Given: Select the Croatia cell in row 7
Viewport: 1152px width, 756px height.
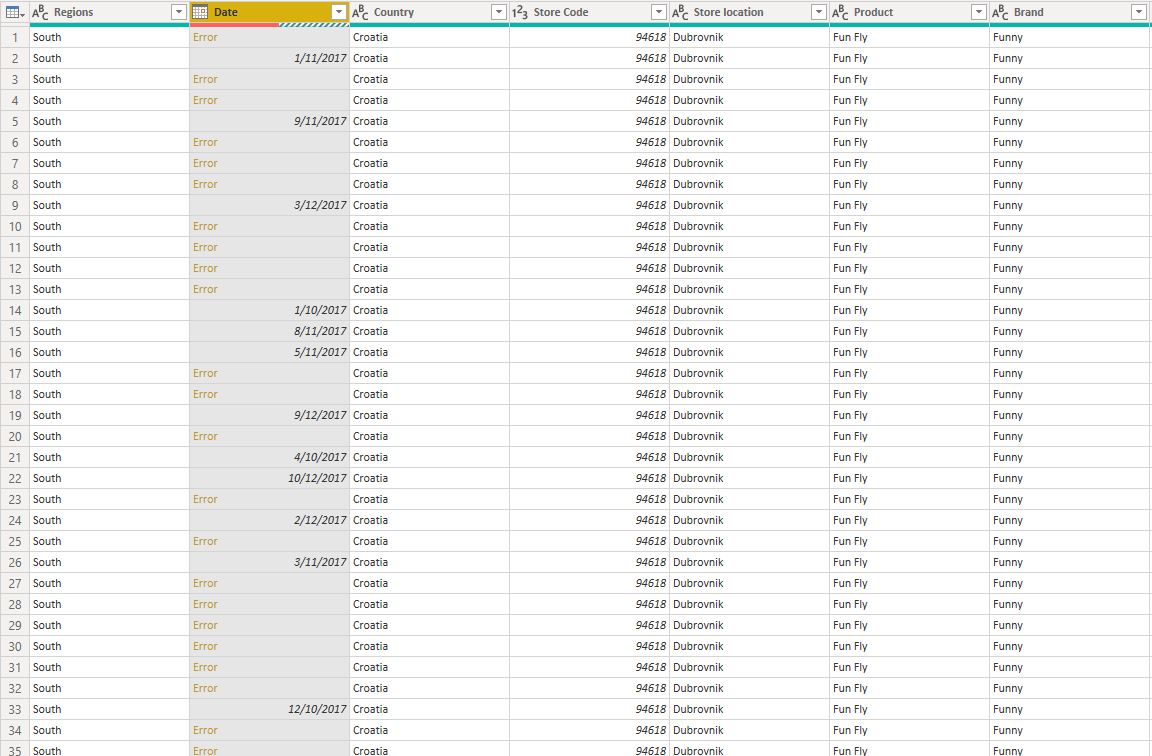Looking at the screenshot, I should tap(430, 163).
